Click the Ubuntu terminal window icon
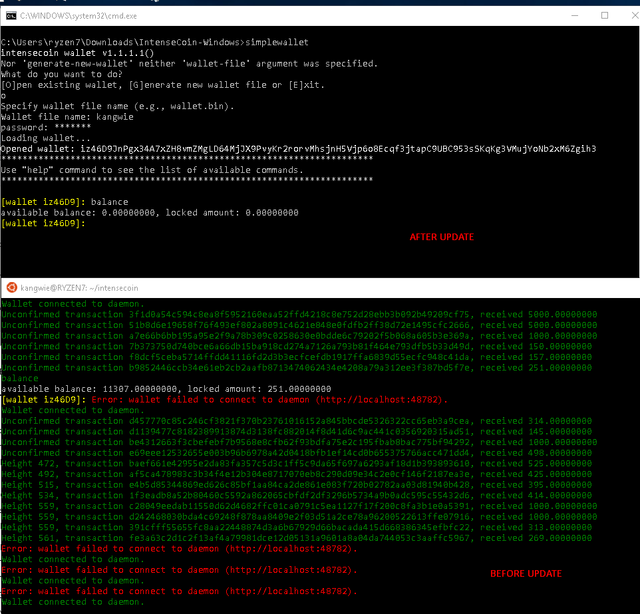Viewport: 640px width, 614px height. pos(12,288)
